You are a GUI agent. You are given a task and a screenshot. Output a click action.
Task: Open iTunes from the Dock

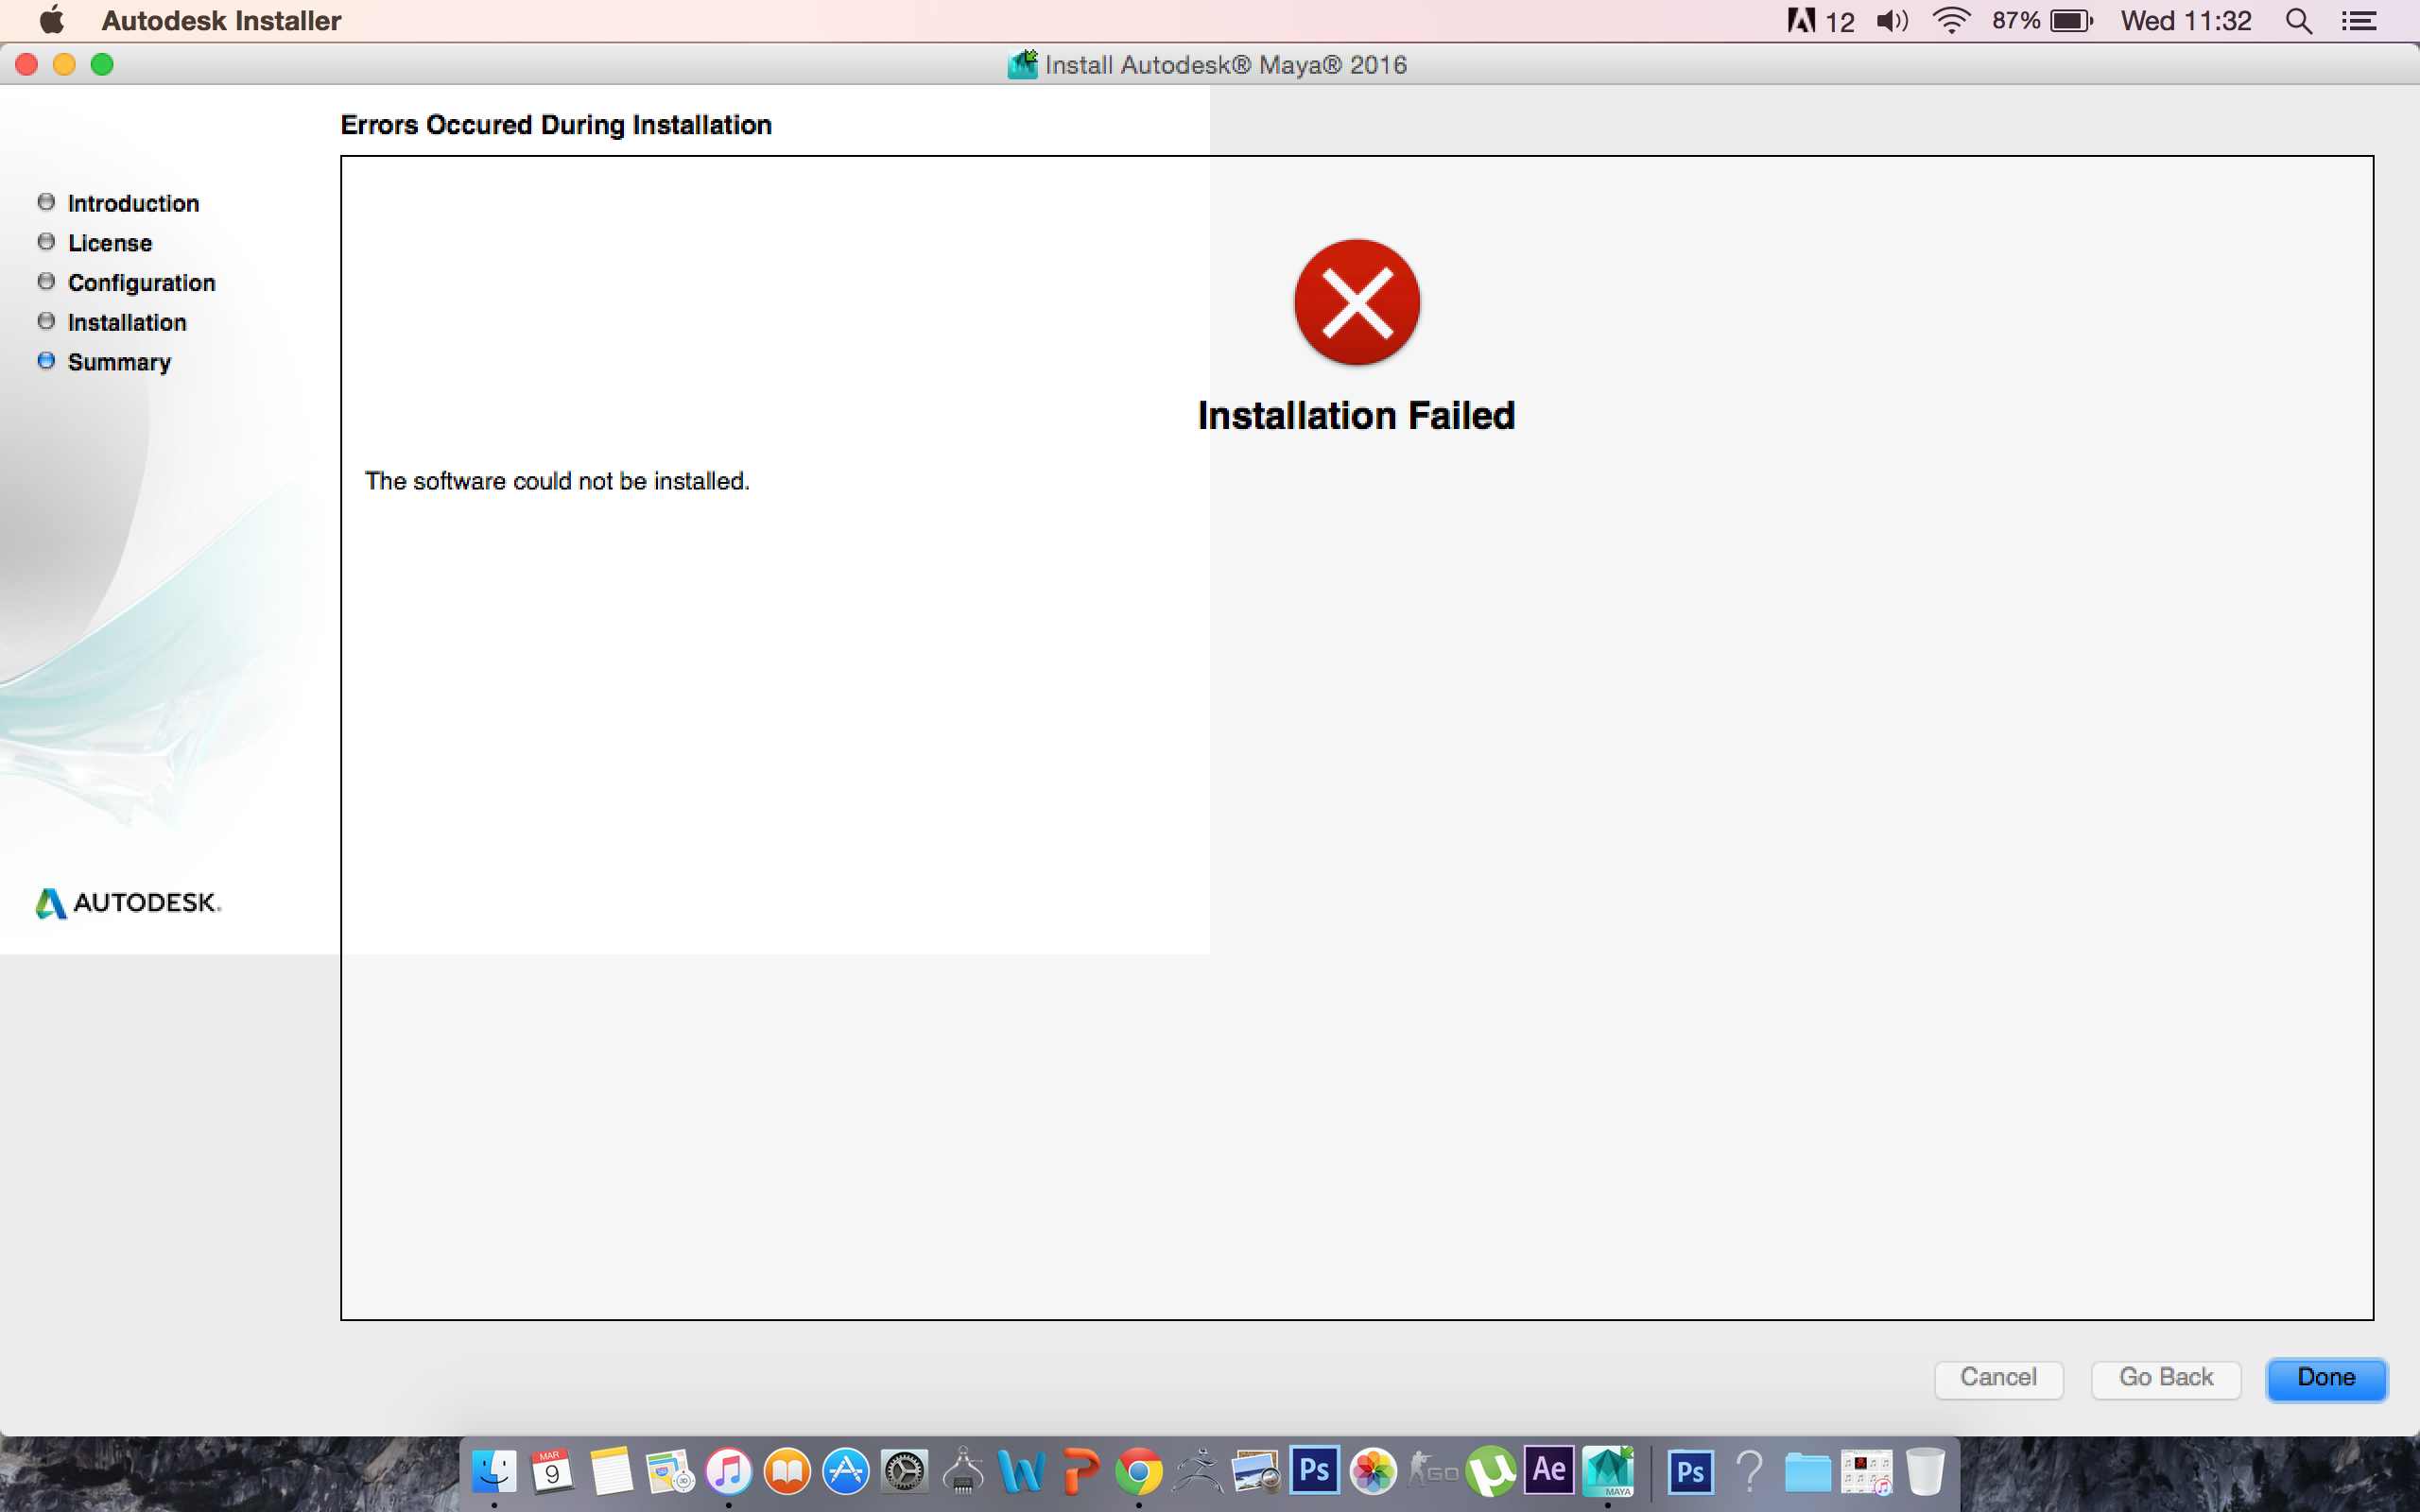(x=728, y=1472)
